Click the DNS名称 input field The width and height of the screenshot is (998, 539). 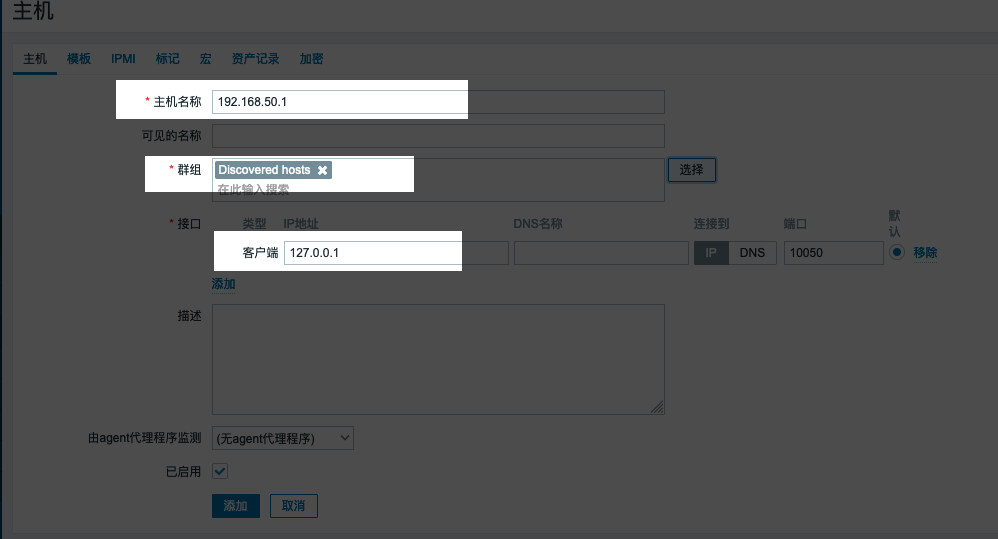[601, 253]
